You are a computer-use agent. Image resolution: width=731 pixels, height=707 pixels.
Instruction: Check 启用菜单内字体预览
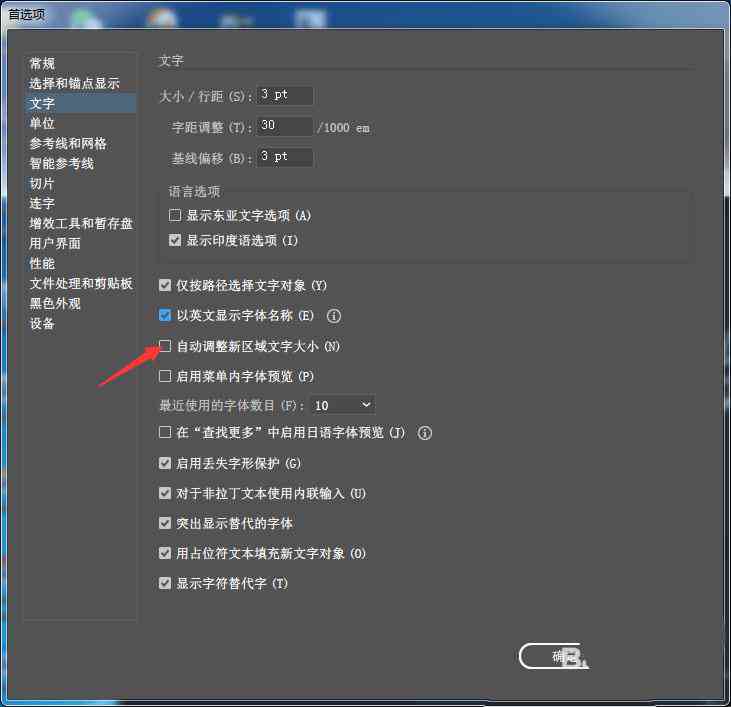[x=165, y=376]
